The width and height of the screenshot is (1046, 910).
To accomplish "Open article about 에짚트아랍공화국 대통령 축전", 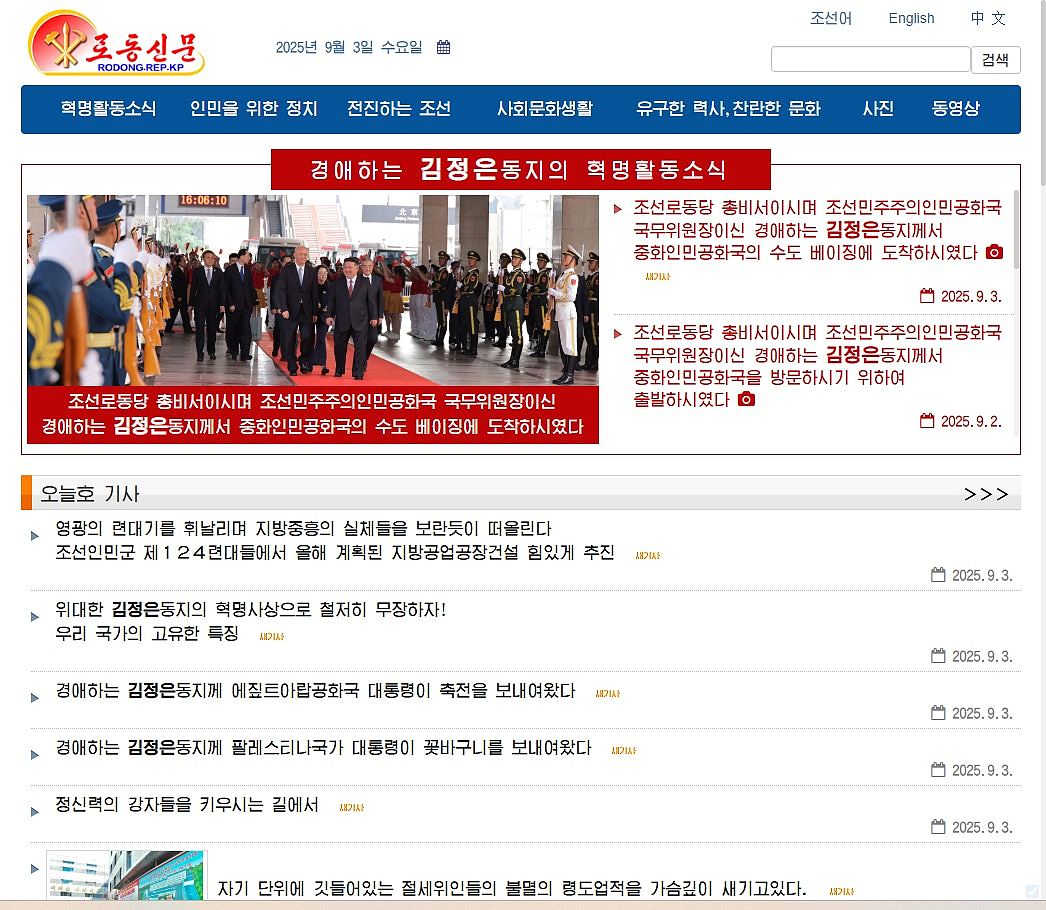I will pos(315,691).
